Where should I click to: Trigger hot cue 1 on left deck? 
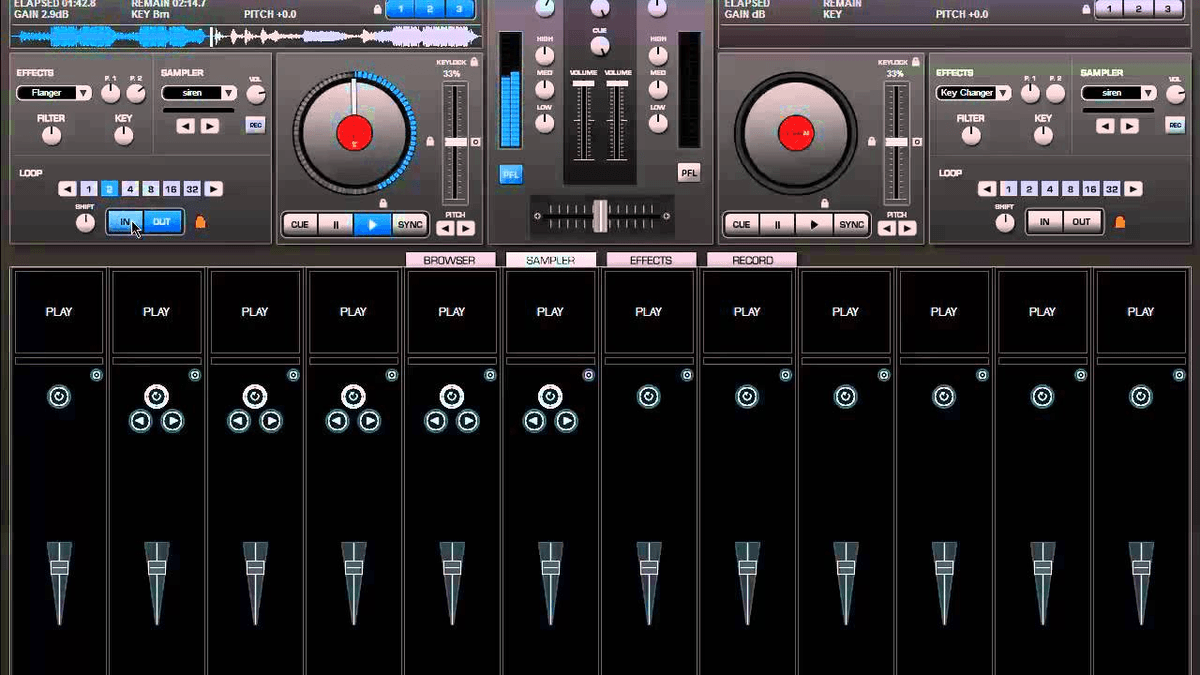401,9
